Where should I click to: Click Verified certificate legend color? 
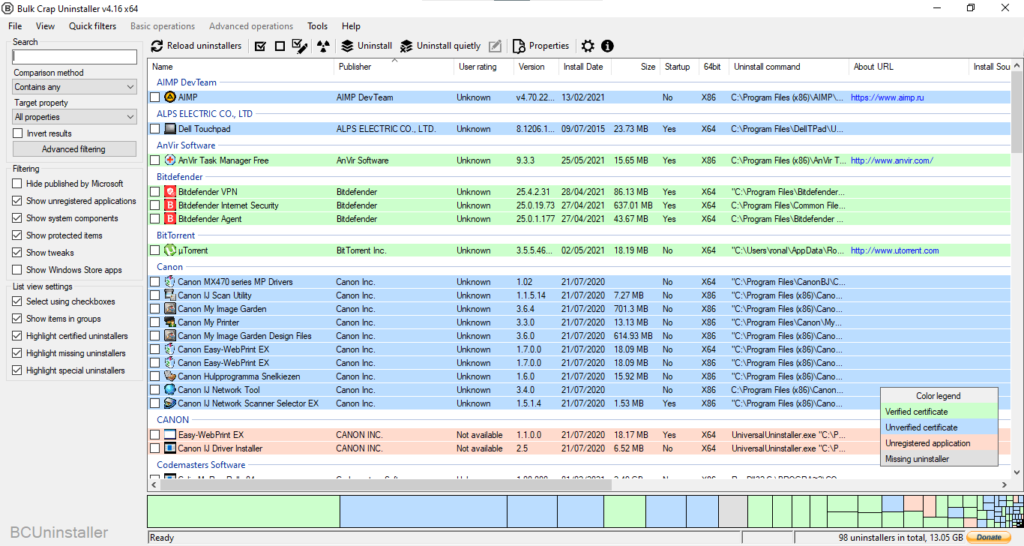pos(939,411)
